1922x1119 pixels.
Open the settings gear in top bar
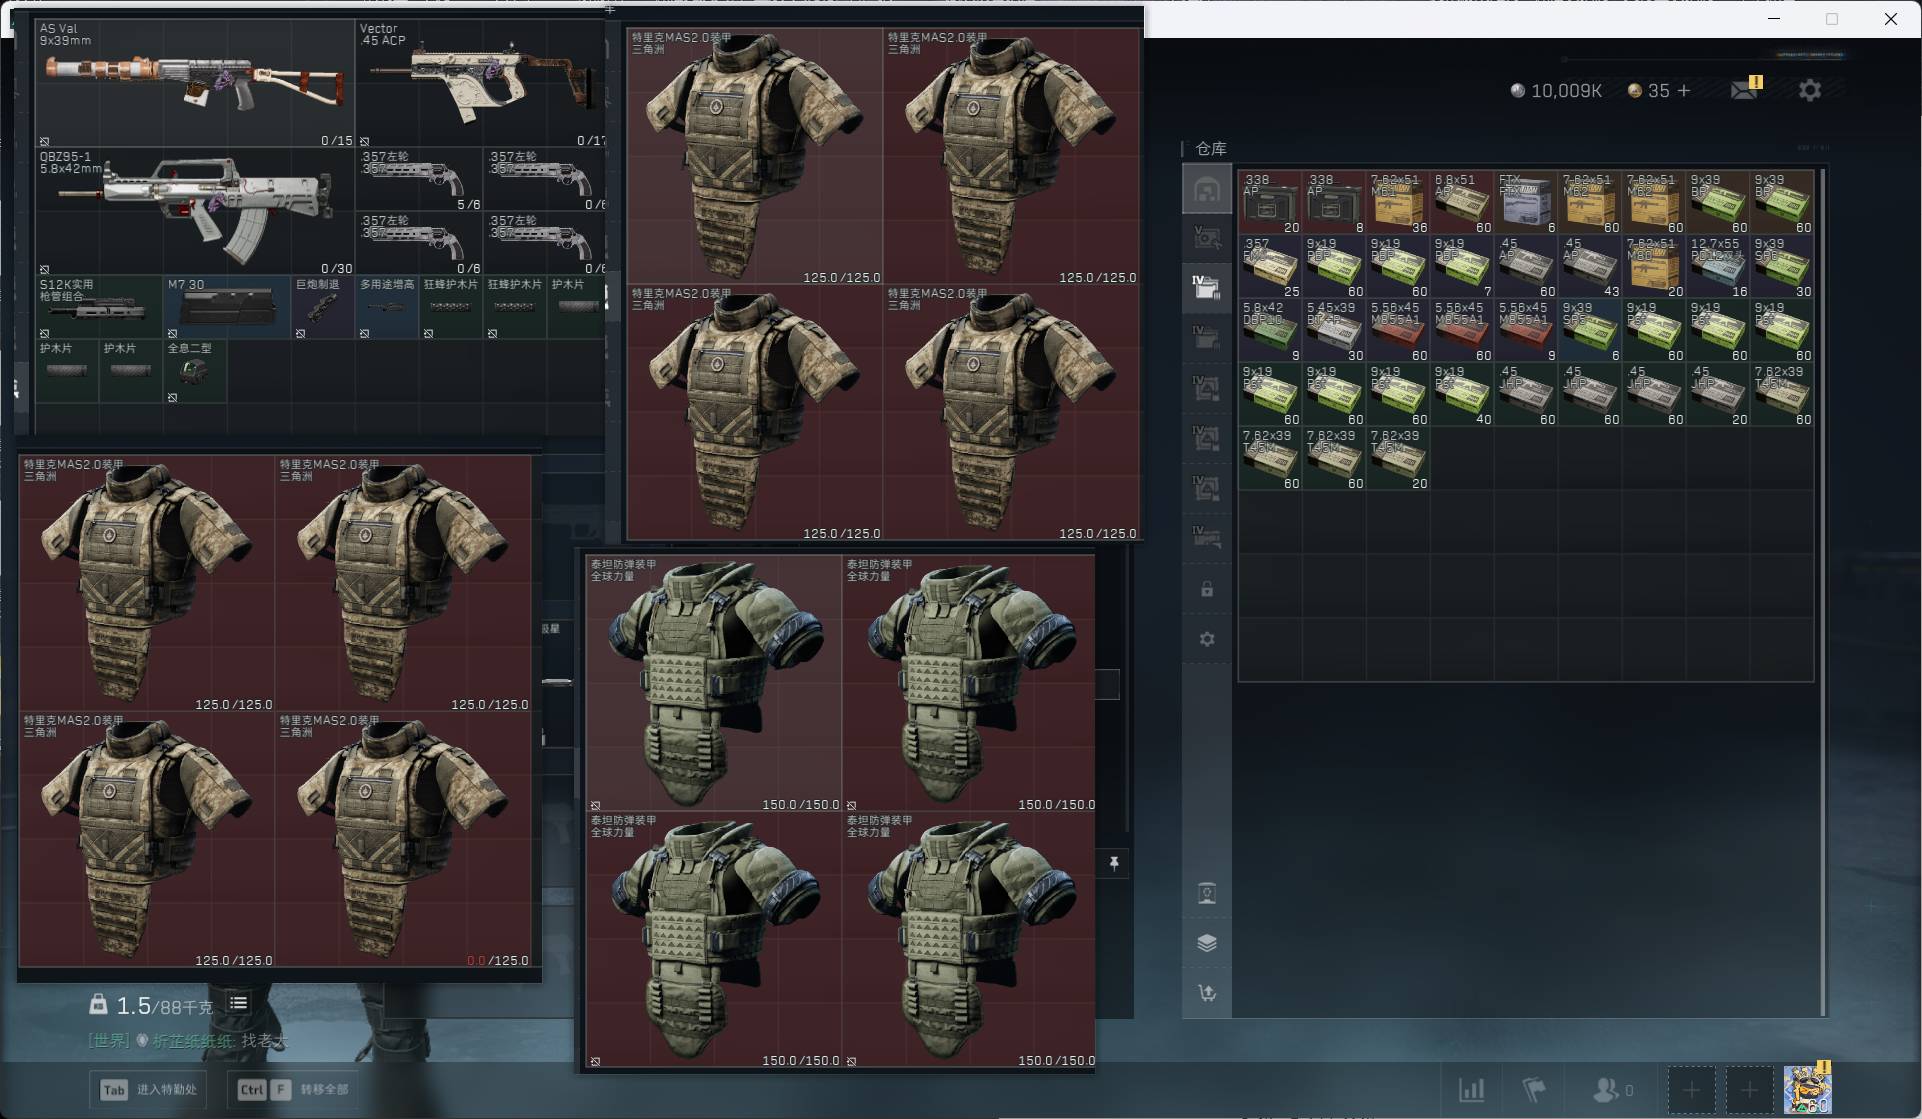coord(1809,90)
